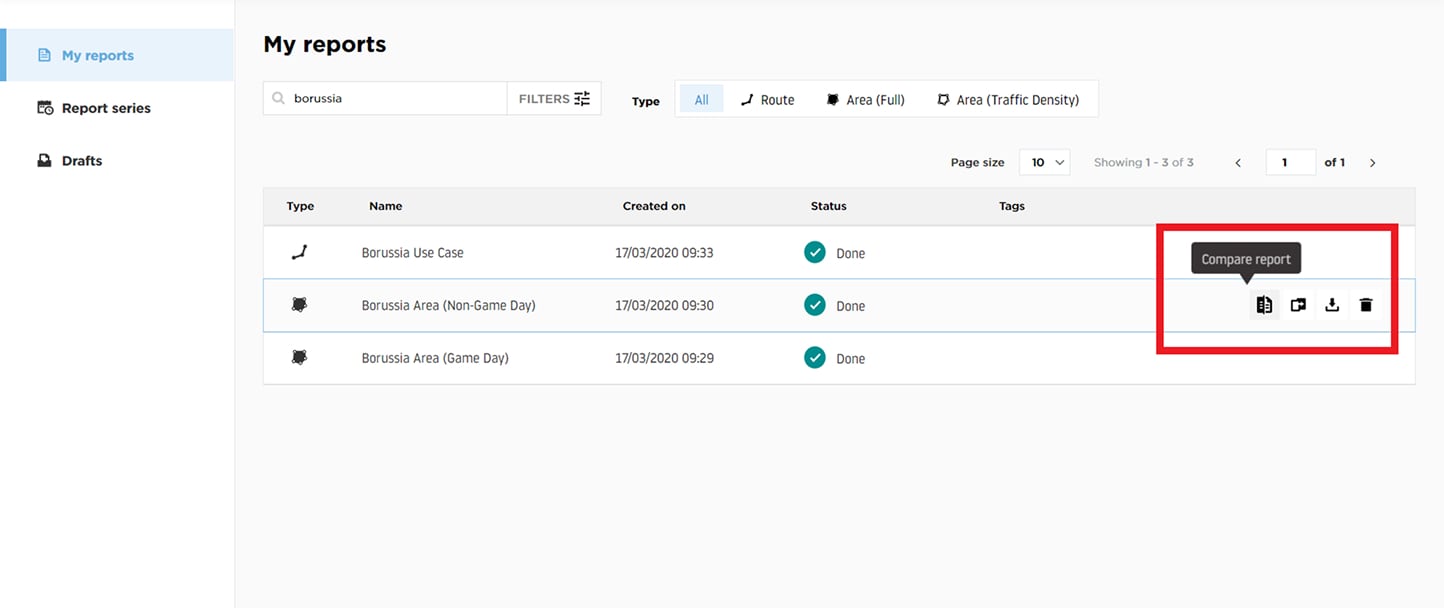
Task: Click the duplicate report icon beside Compare
Action: pos(1298,305)
